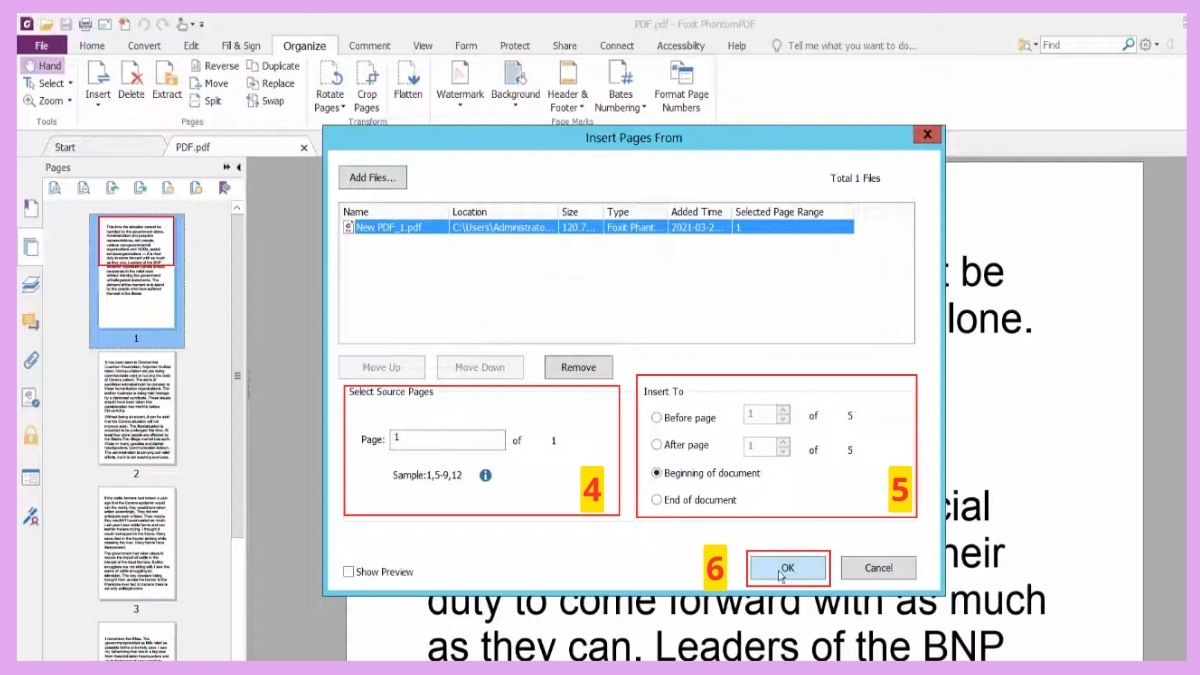Click the Print icon in quick access toolbar
The height and width of the screenshot is (675, 1200).
point(85,23)
